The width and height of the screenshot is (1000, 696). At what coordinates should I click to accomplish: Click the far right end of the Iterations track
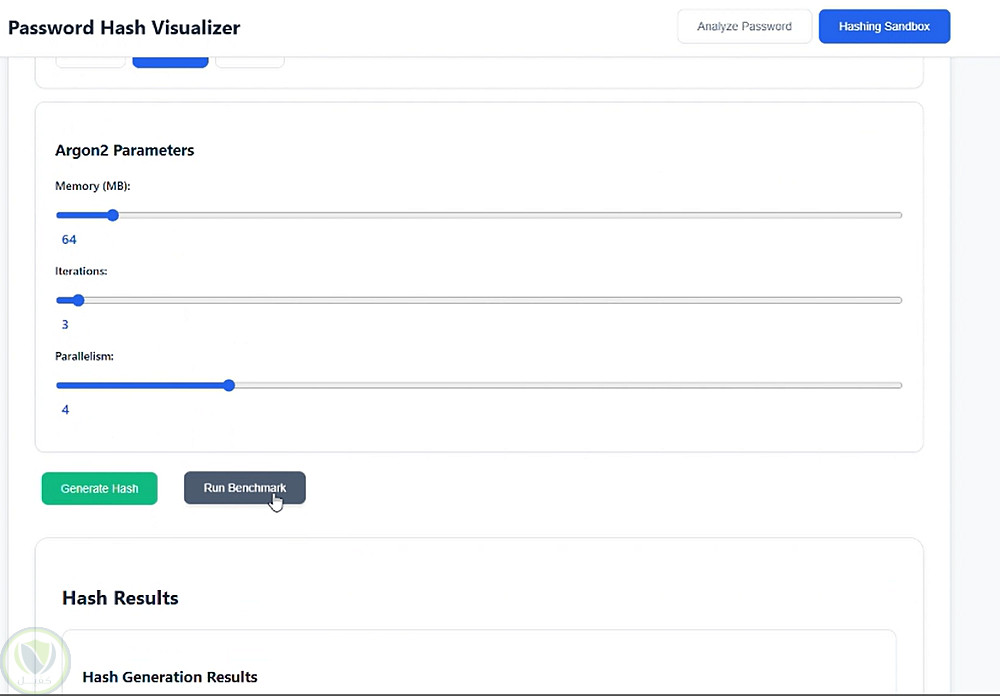pyautogui.click(x=899, y=300)
